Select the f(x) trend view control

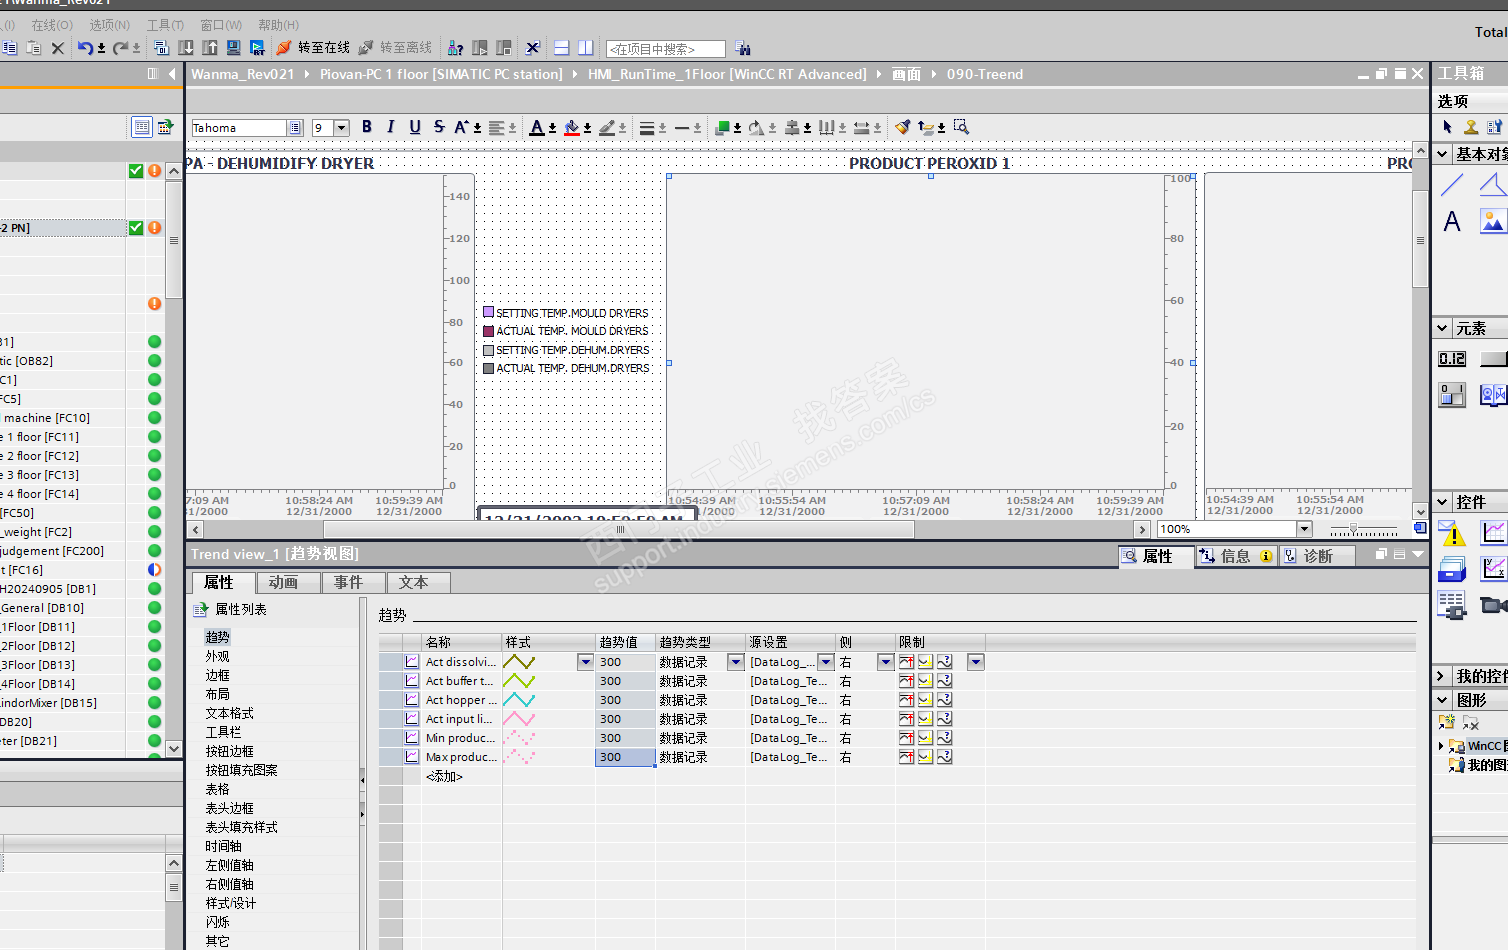tap(1493, 569)
